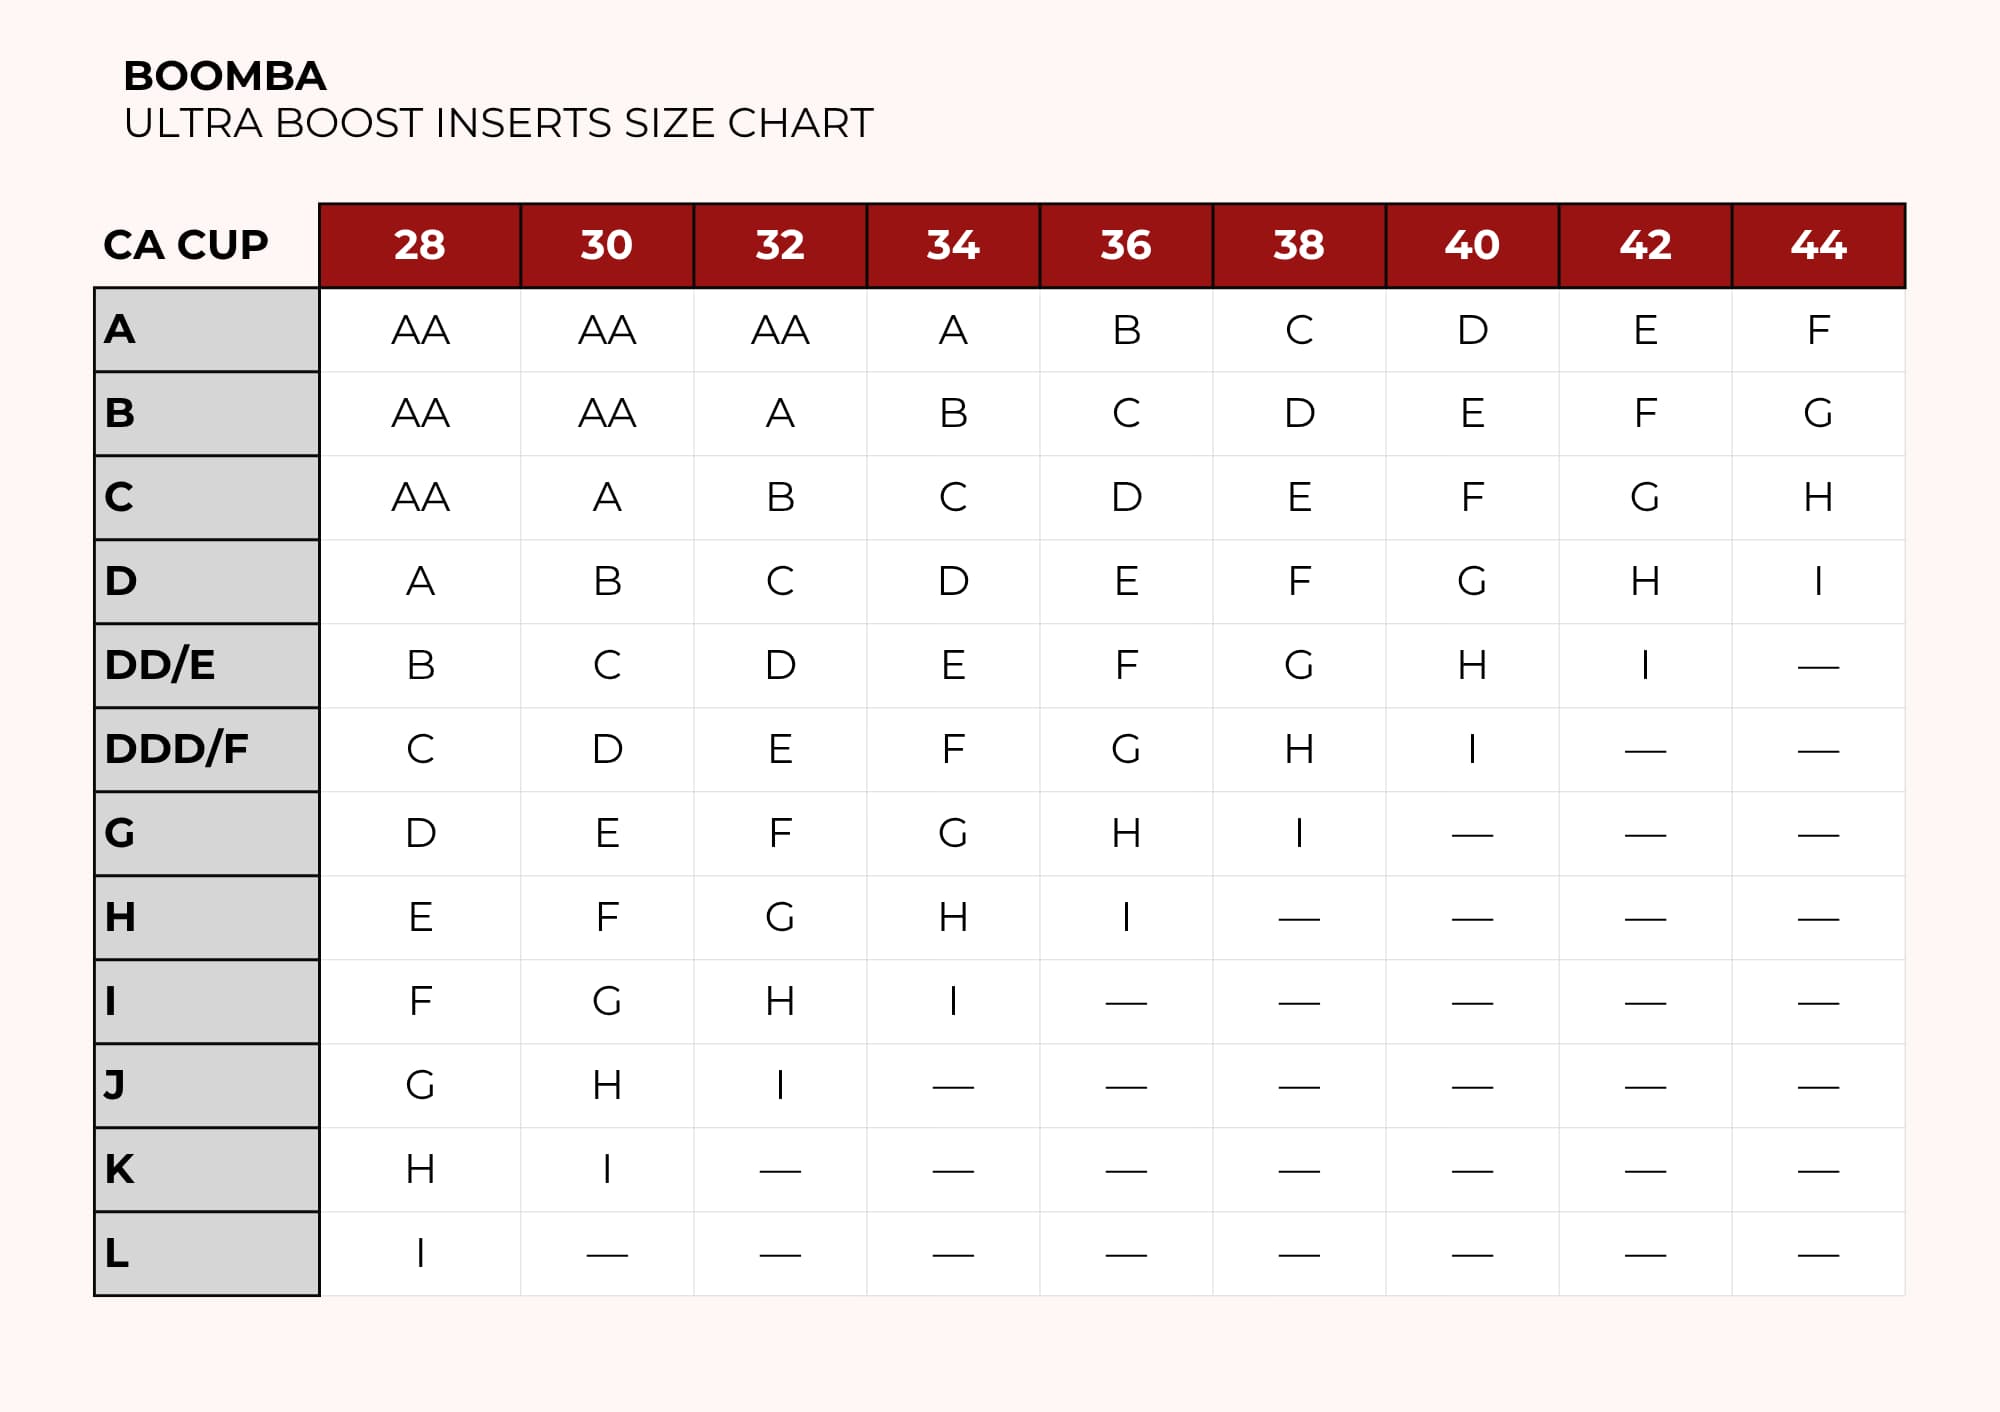Click the CA CUP heading
This screenshot has width=2000, height=1412.
point(186,245)
